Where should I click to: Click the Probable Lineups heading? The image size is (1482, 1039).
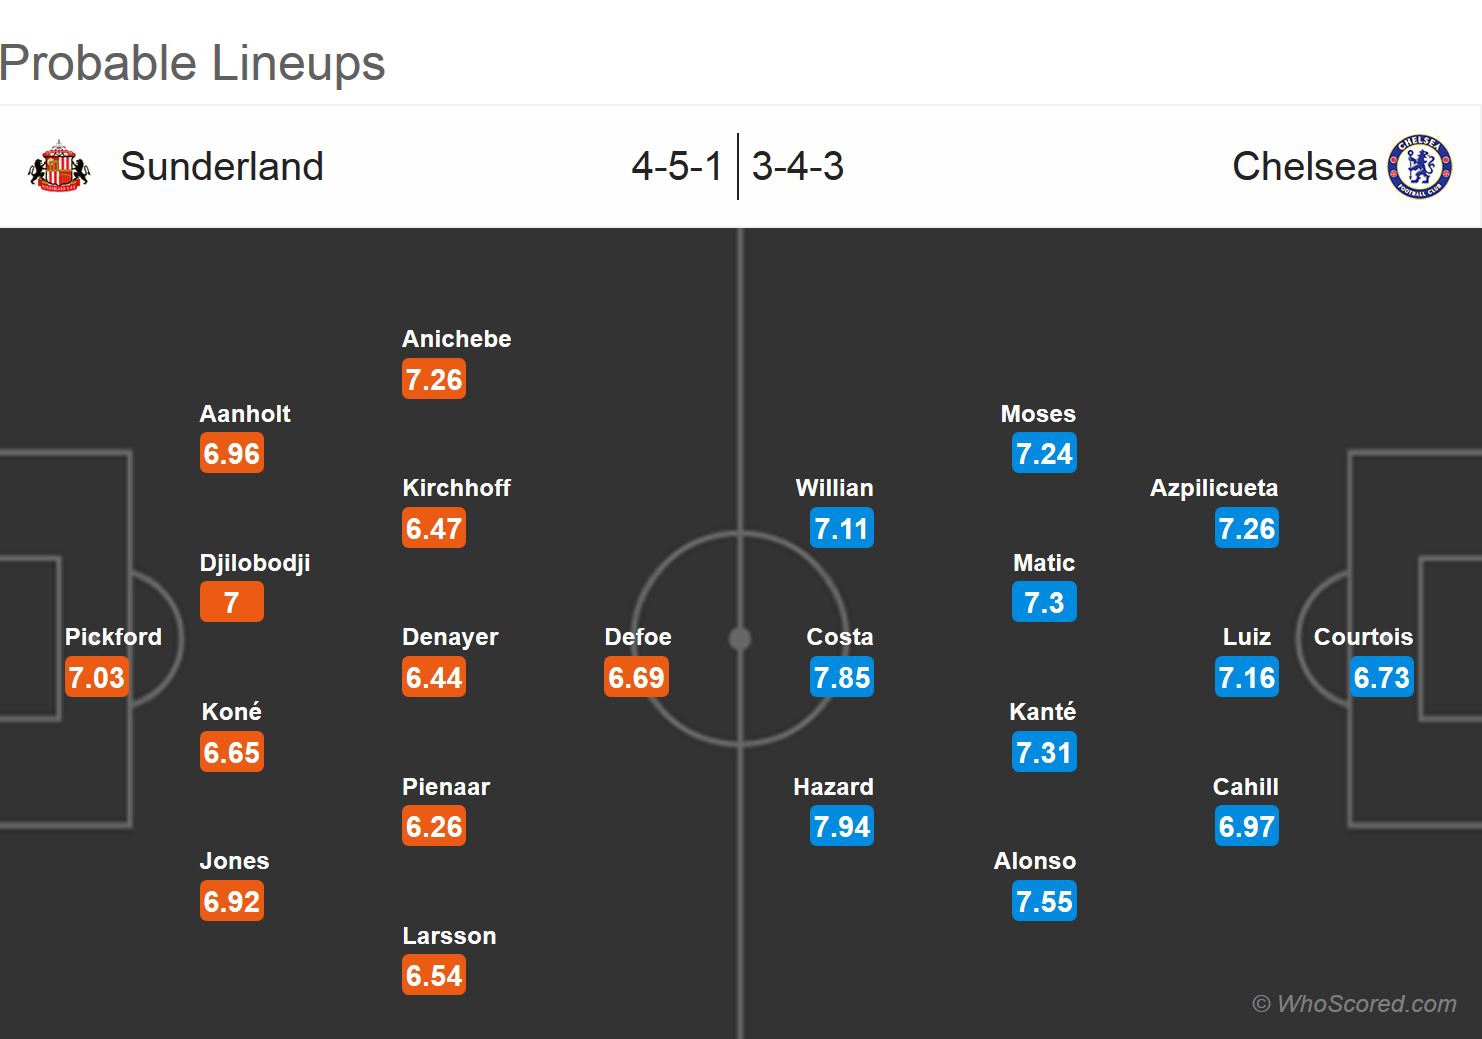click(x=193, y=63)
